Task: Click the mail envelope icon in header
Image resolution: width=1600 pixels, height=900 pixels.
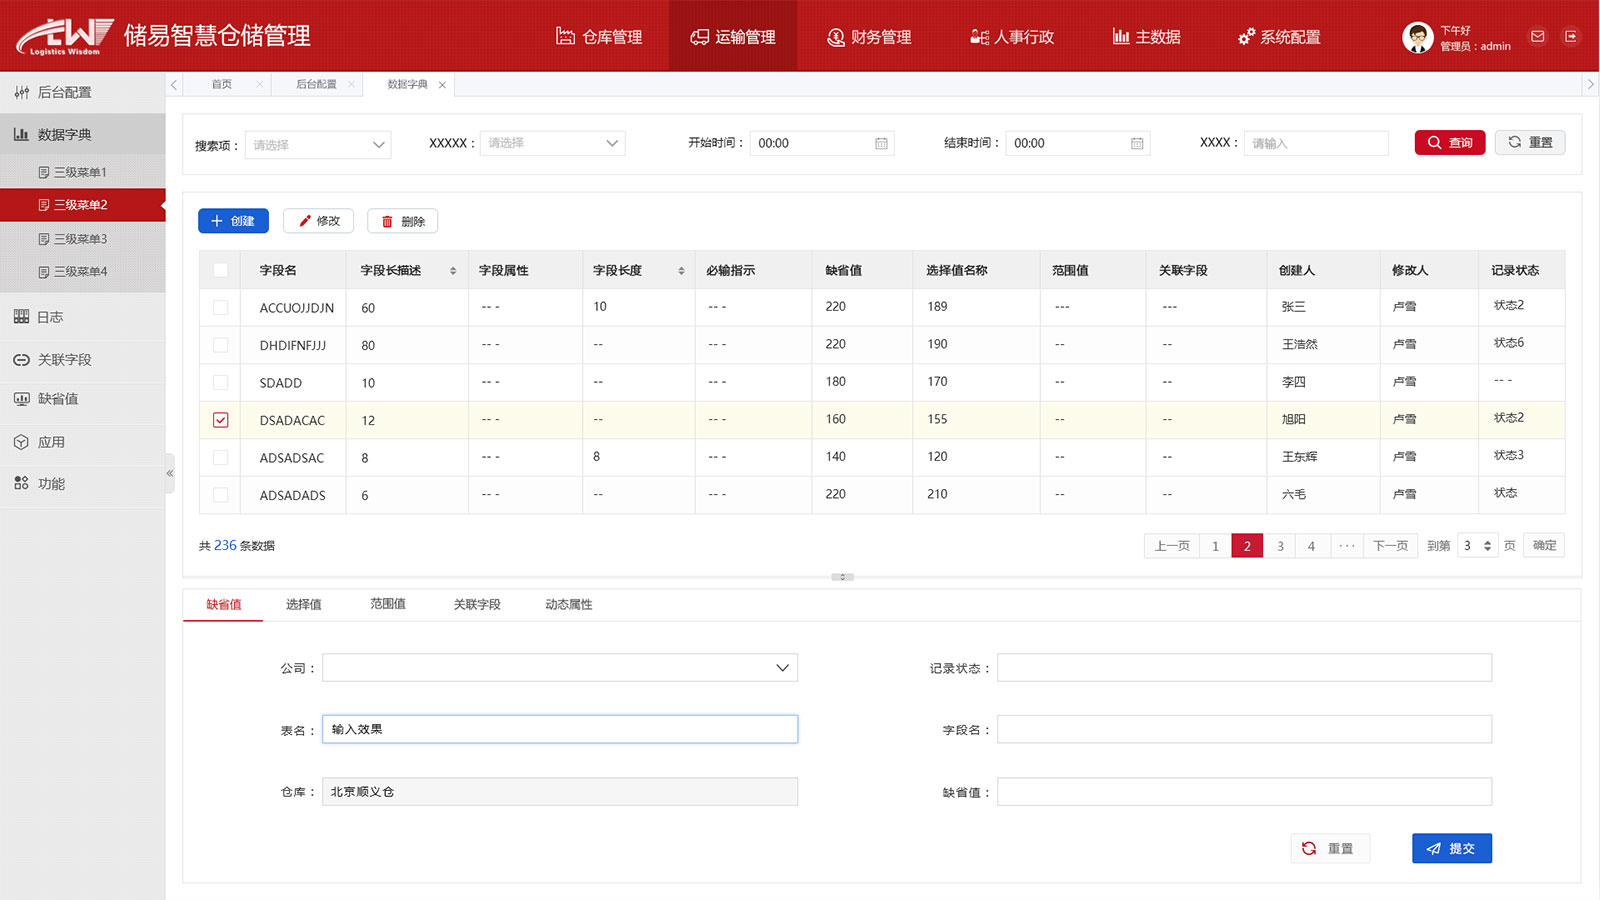Action: pos(1538,36)
